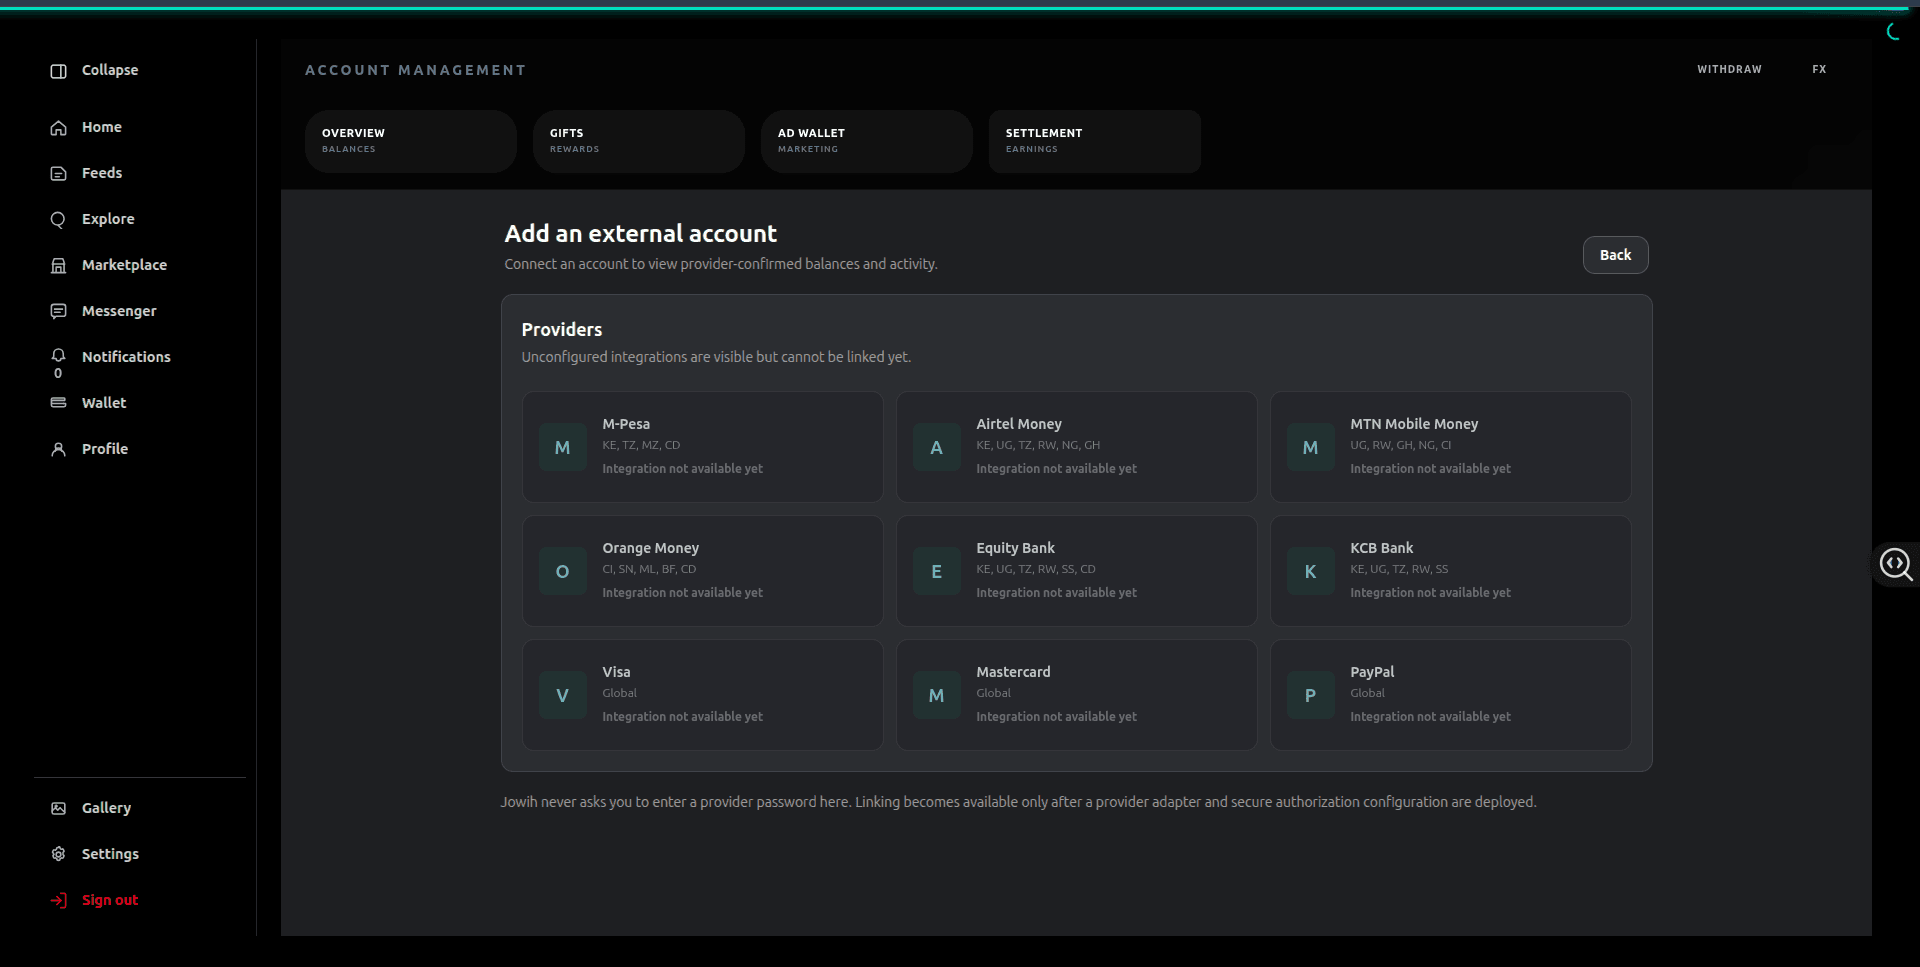Image resolution: width=1920 pixels, height=967 pixels.
Task: Switch to the Gifts Rewards tab
Action: point(639,141)
